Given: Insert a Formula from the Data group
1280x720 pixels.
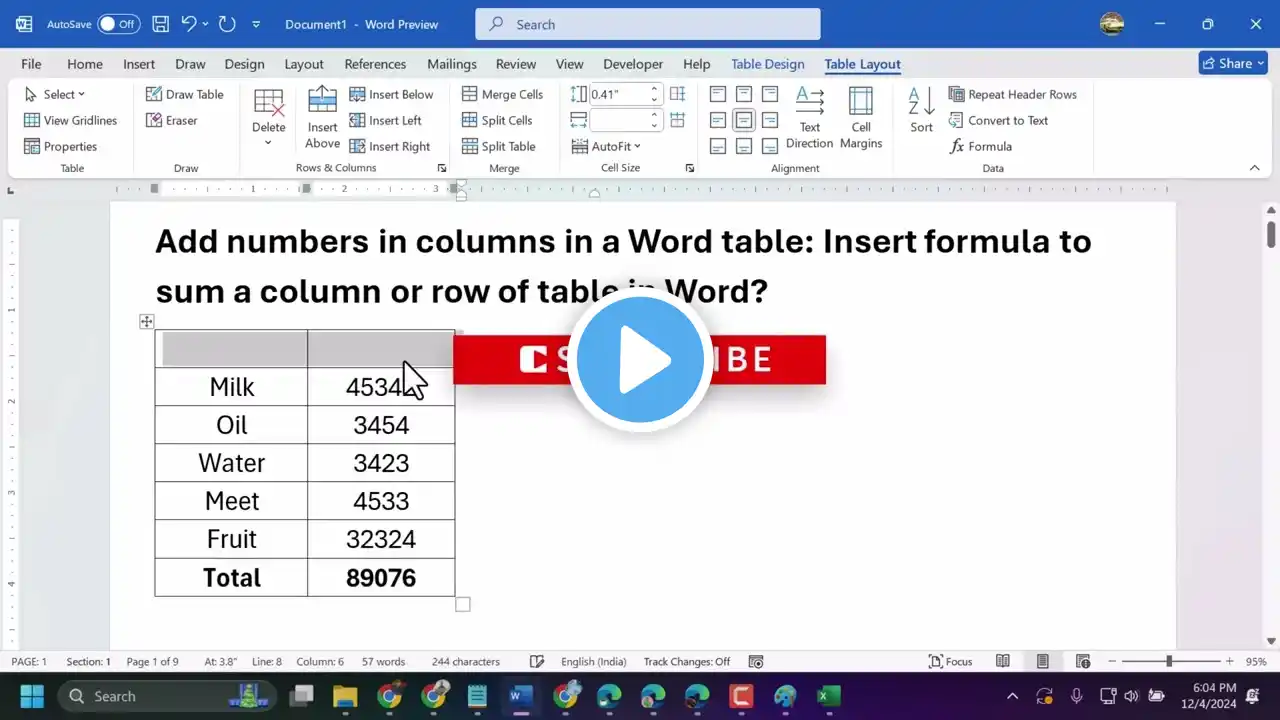Looking at the screenshot, I should click(980, 146).
